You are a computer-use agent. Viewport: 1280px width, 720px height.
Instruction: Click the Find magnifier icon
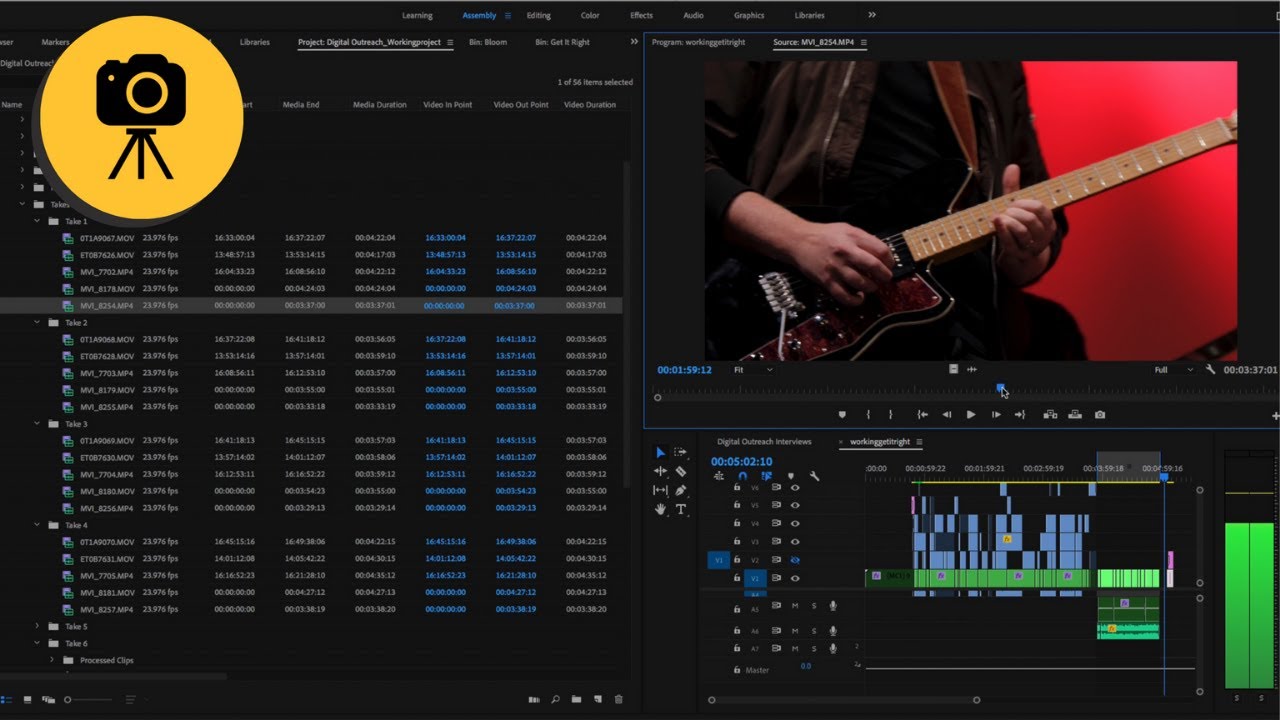click(555, 700)
